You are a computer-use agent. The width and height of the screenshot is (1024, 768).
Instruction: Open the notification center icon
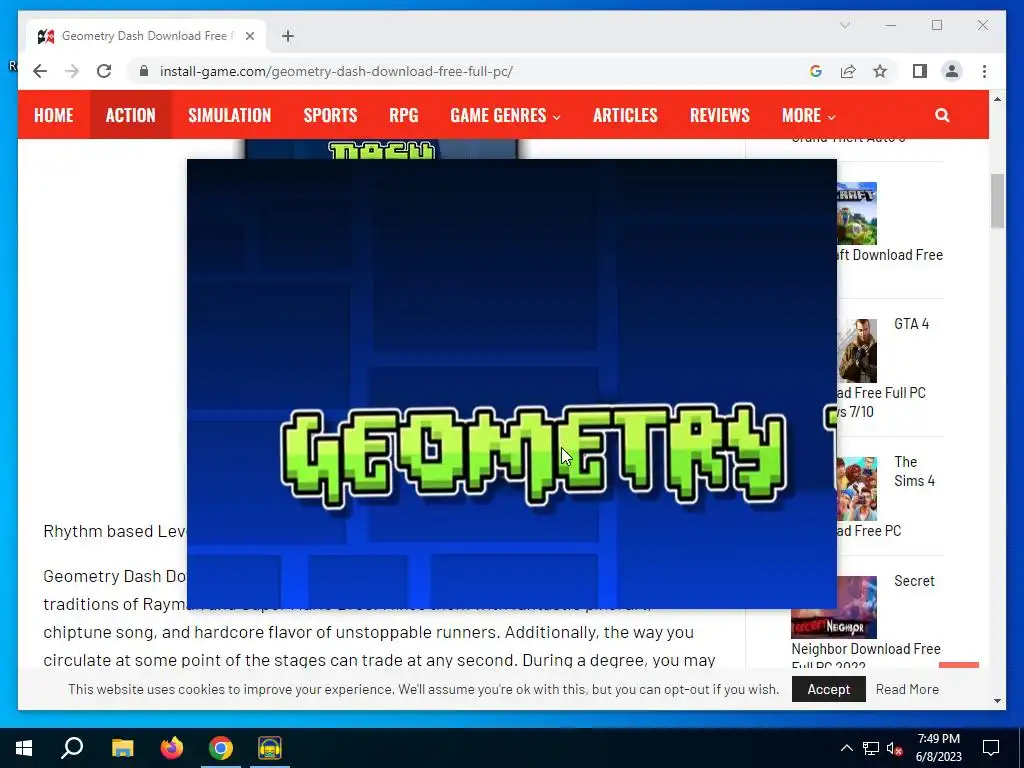click(x=991, y=748)
